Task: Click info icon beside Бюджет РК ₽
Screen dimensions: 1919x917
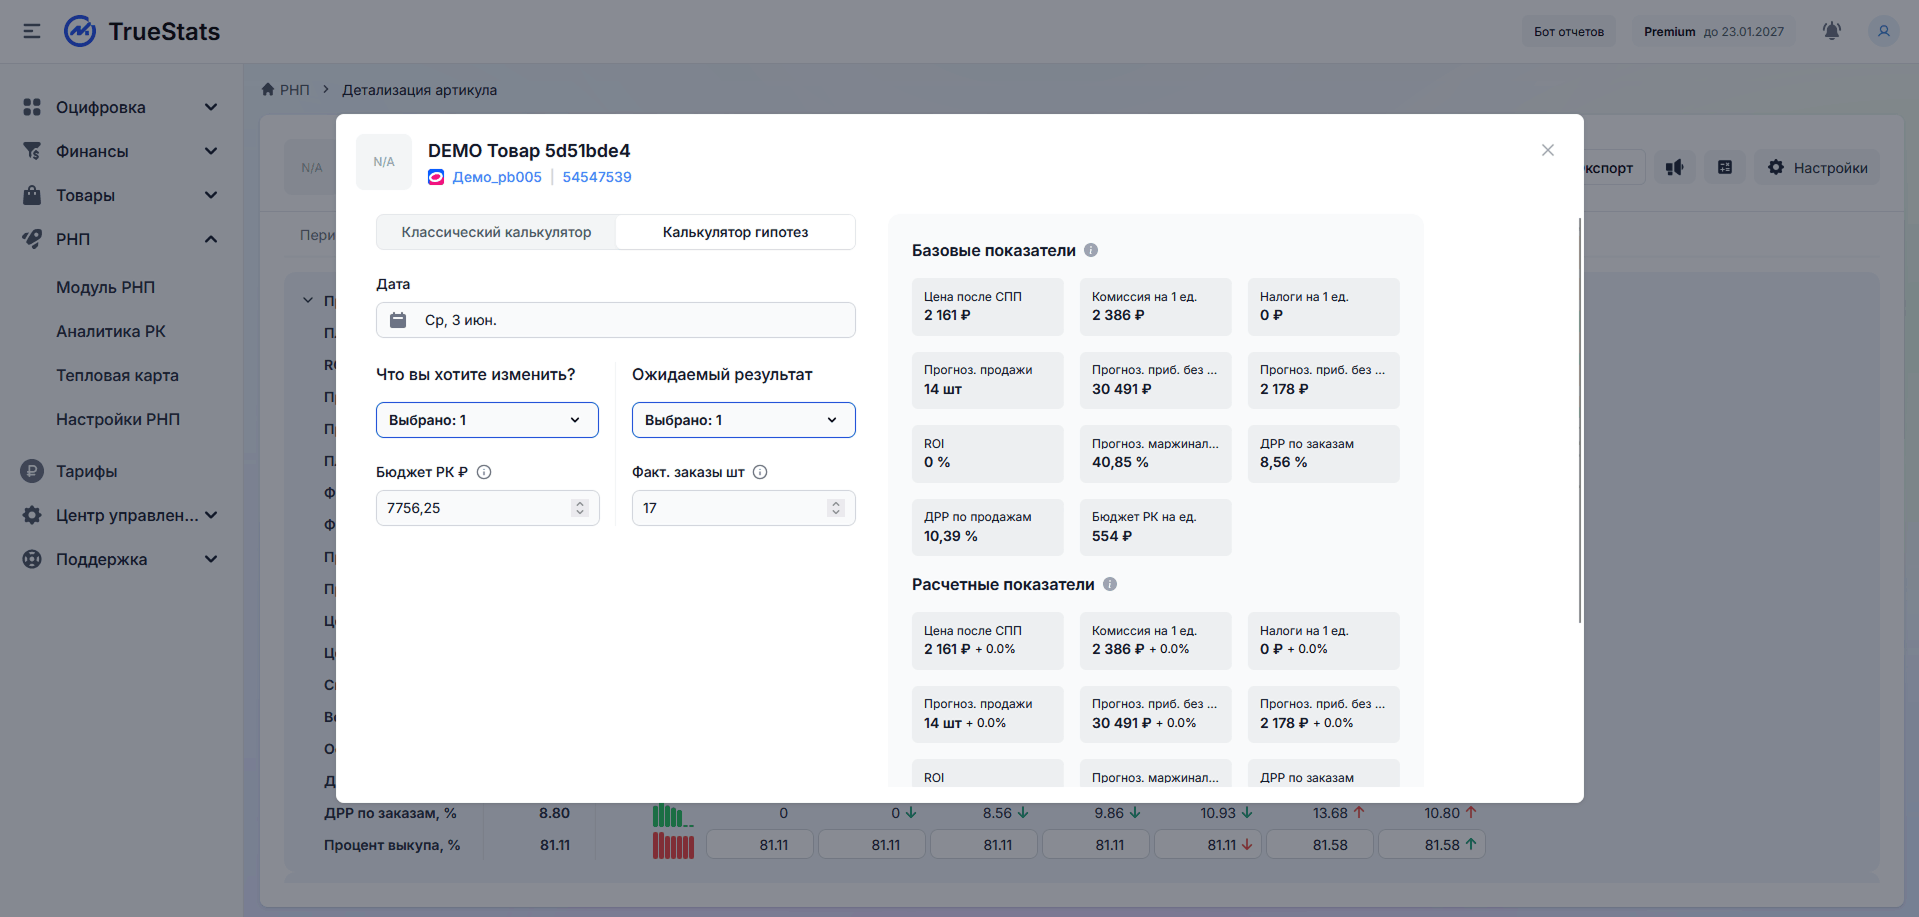Action: pos(484,472)
